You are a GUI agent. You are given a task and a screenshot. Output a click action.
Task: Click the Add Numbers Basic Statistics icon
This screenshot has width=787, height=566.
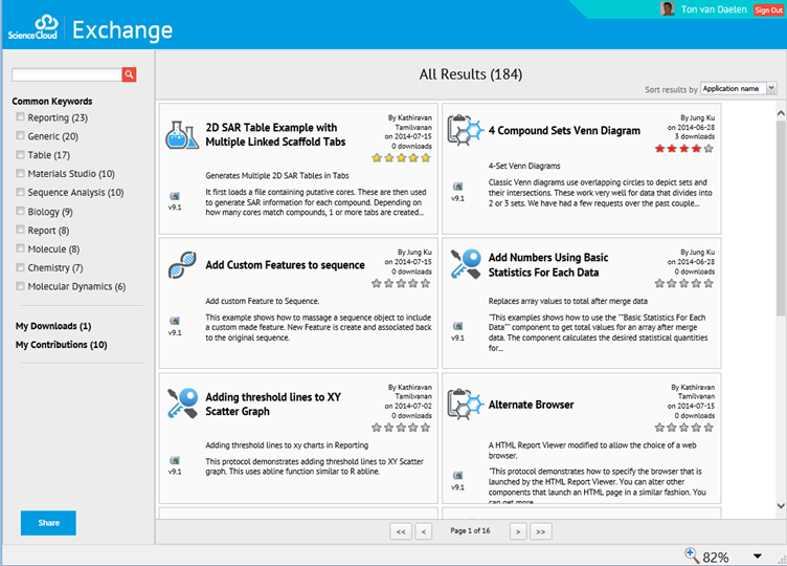pyautogui.click(x=464, y=265)
